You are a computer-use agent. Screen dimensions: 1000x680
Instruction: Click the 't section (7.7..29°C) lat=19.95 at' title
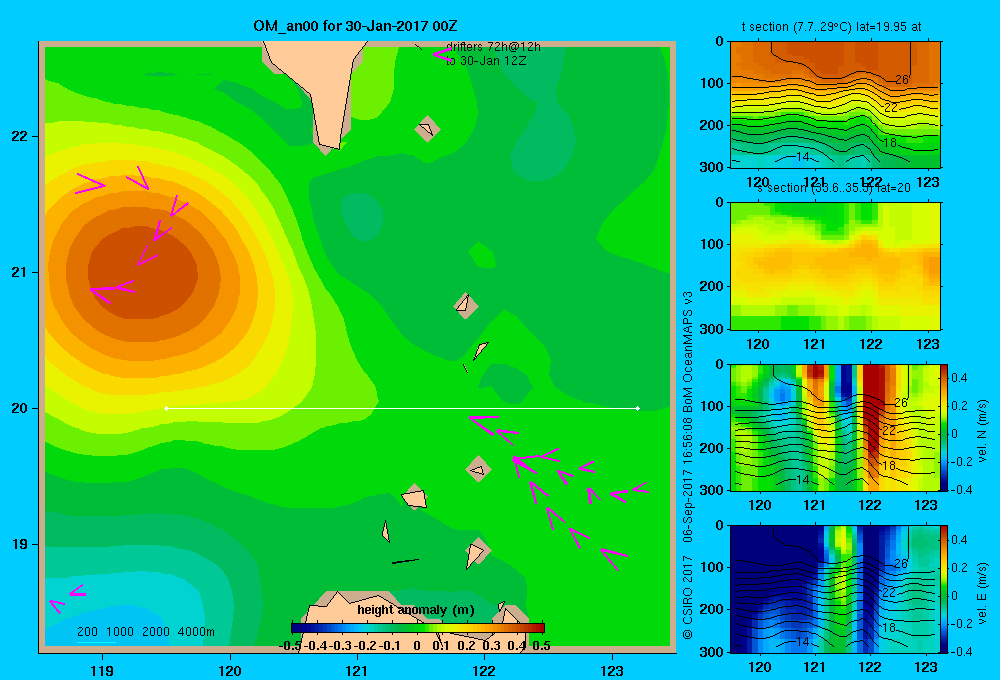[x=831, y=27]
